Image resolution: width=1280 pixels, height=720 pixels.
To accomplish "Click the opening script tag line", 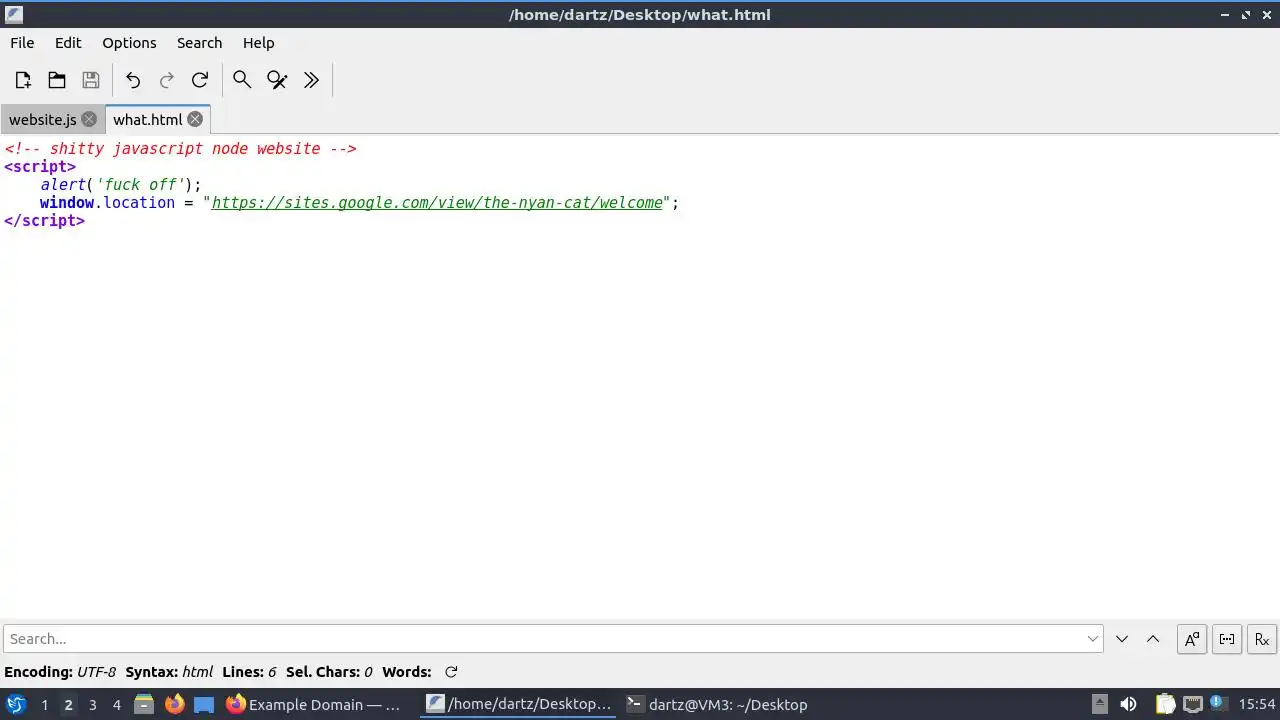I will 40,167.
